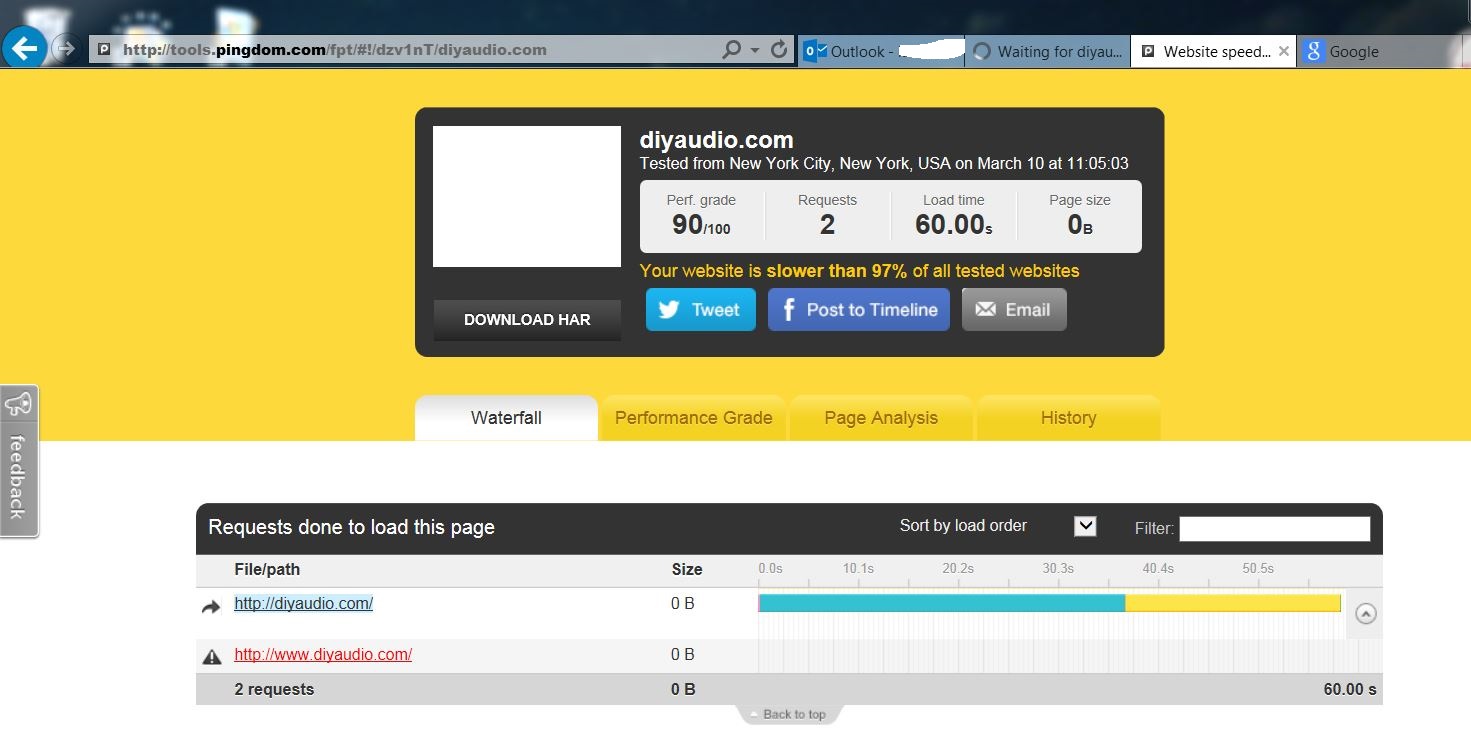The image size is (1471, 734).
Task: Click the 60.00 s total in summary row
Action: [1350, 689]
